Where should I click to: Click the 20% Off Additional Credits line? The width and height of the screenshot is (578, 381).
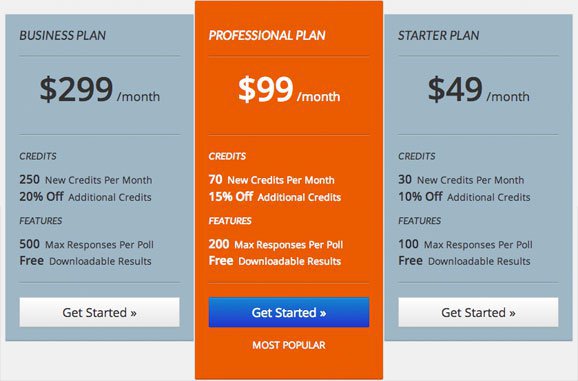pos(85,197)
